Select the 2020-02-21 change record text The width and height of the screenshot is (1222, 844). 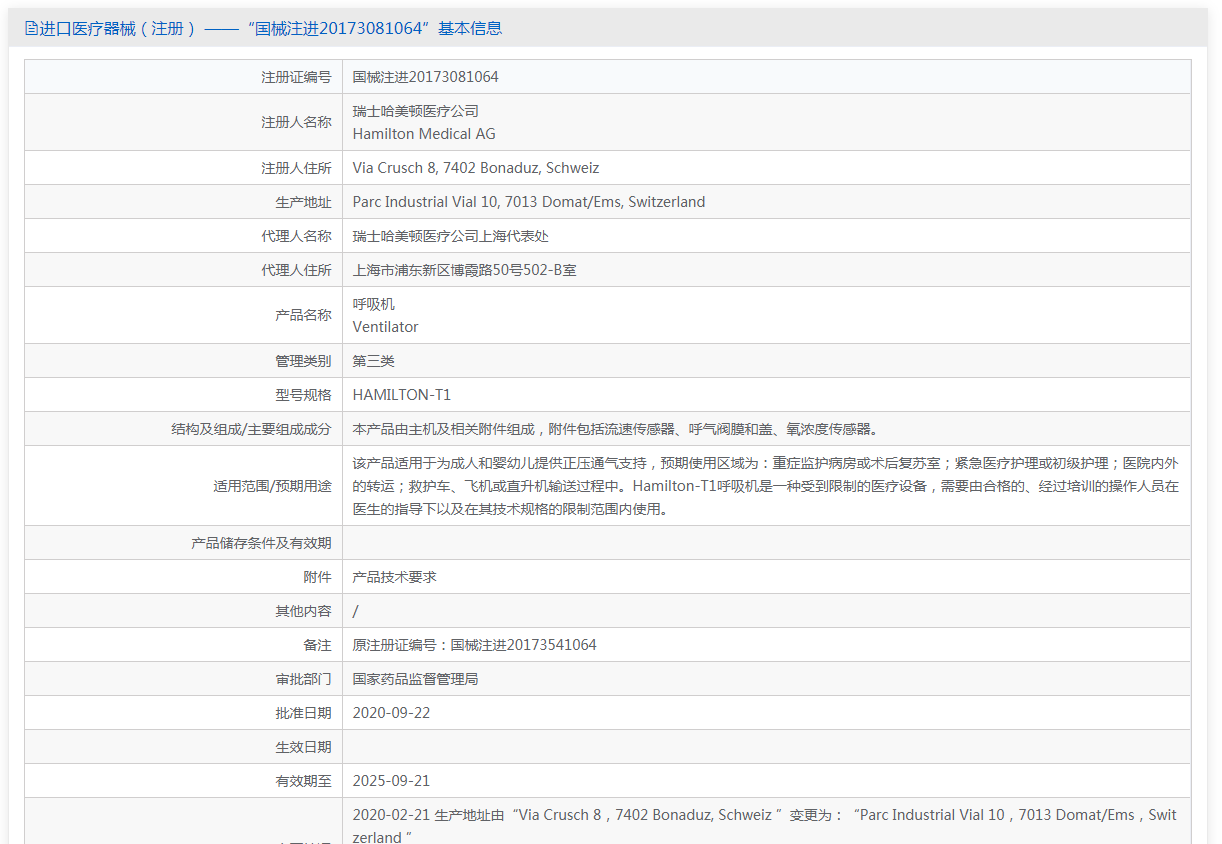tap(765, 826)
